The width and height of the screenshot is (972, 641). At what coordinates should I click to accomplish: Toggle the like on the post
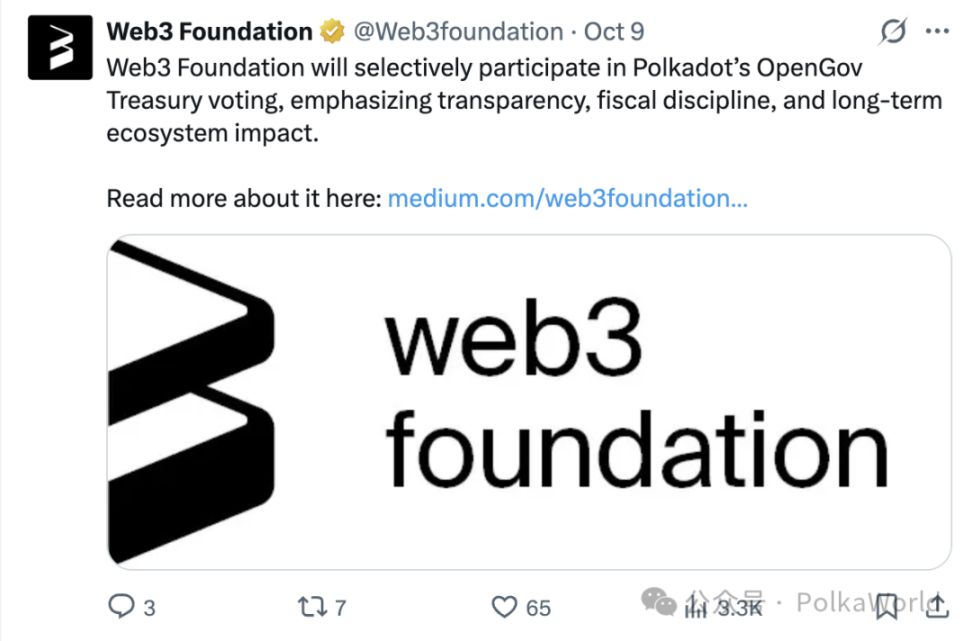(x=504, y=606)
